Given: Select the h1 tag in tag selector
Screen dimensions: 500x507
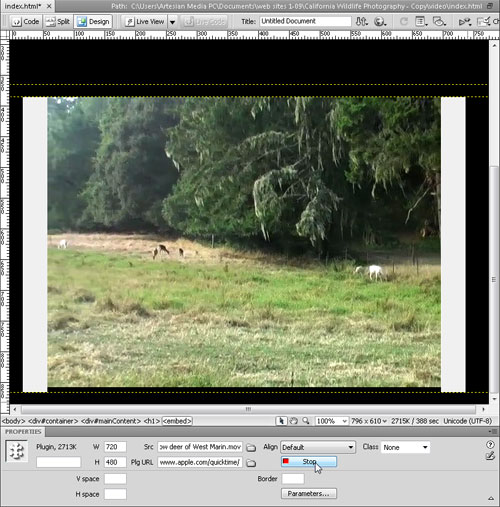Looking at the screenshot, I should tap(152, 421).
